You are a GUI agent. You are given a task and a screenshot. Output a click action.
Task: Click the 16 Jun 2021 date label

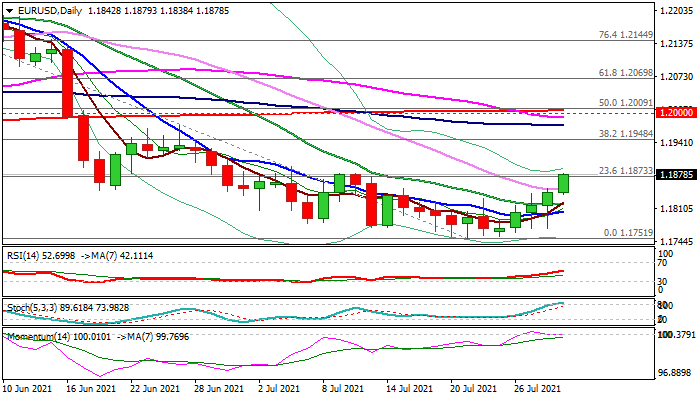coord(90,388)
